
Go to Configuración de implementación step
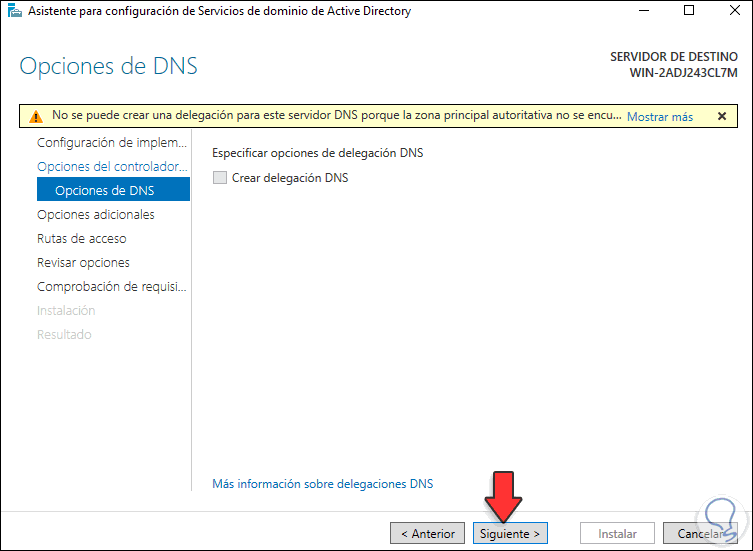[112, 143]
